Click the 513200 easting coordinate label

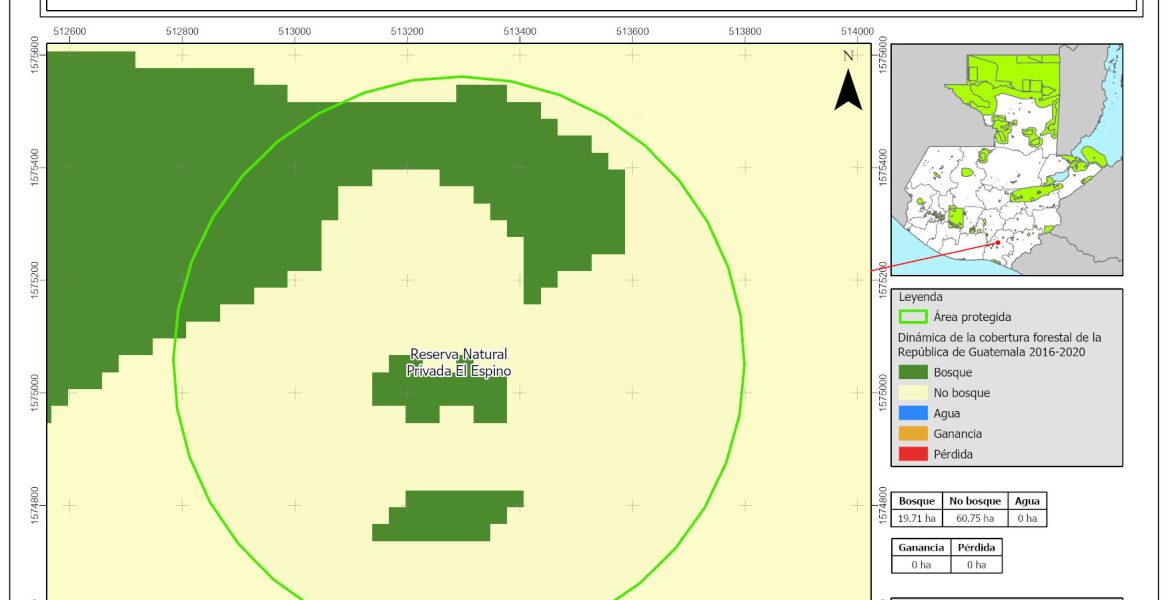click(406, 31)
